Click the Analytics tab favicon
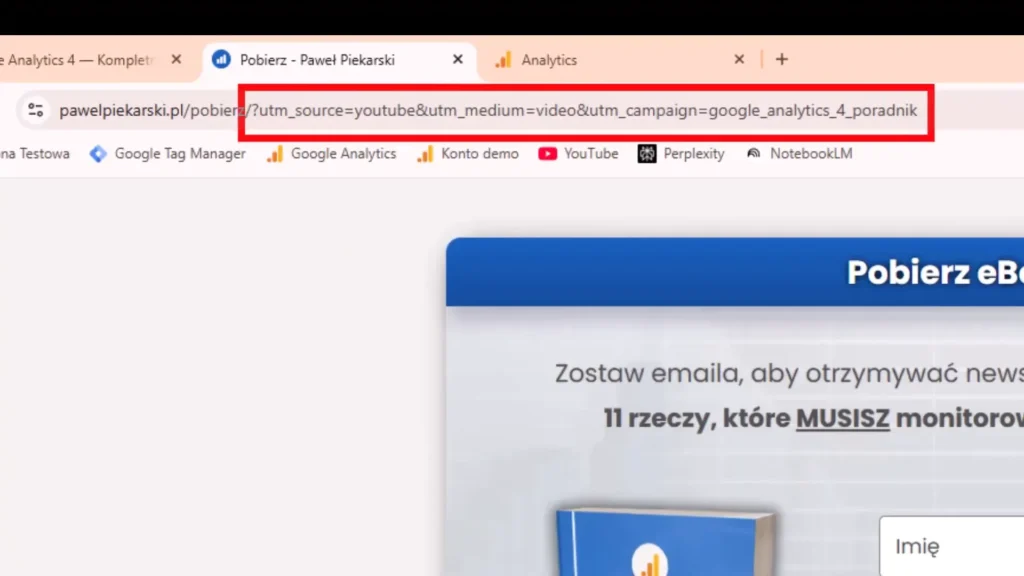1024x576 pixels. 503,60
